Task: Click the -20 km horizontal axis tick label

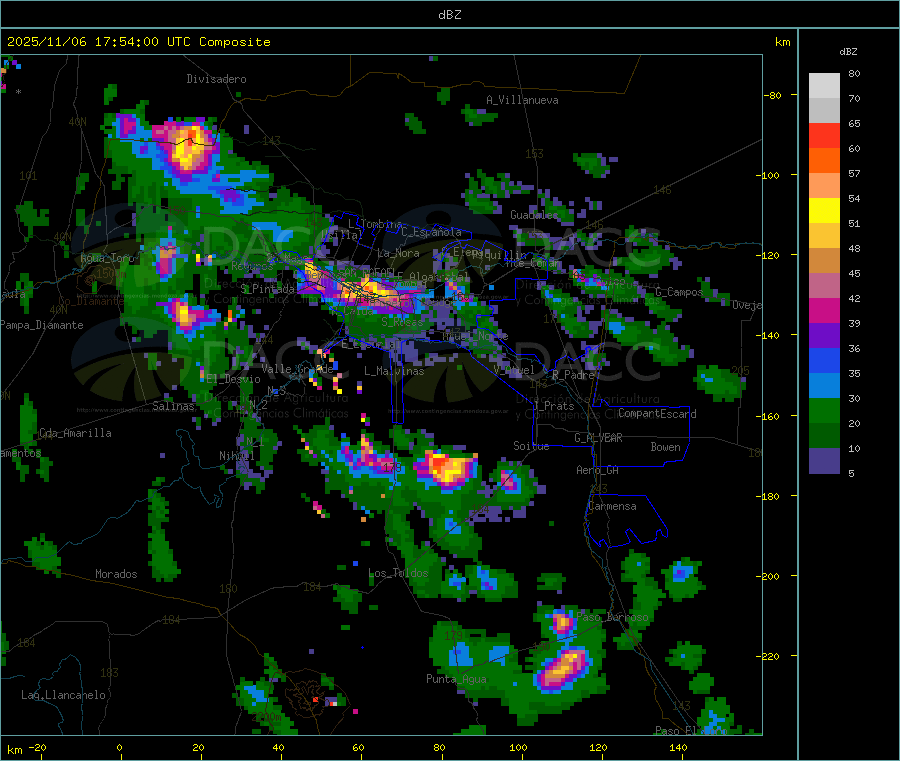Action: (x=37, y=748)
